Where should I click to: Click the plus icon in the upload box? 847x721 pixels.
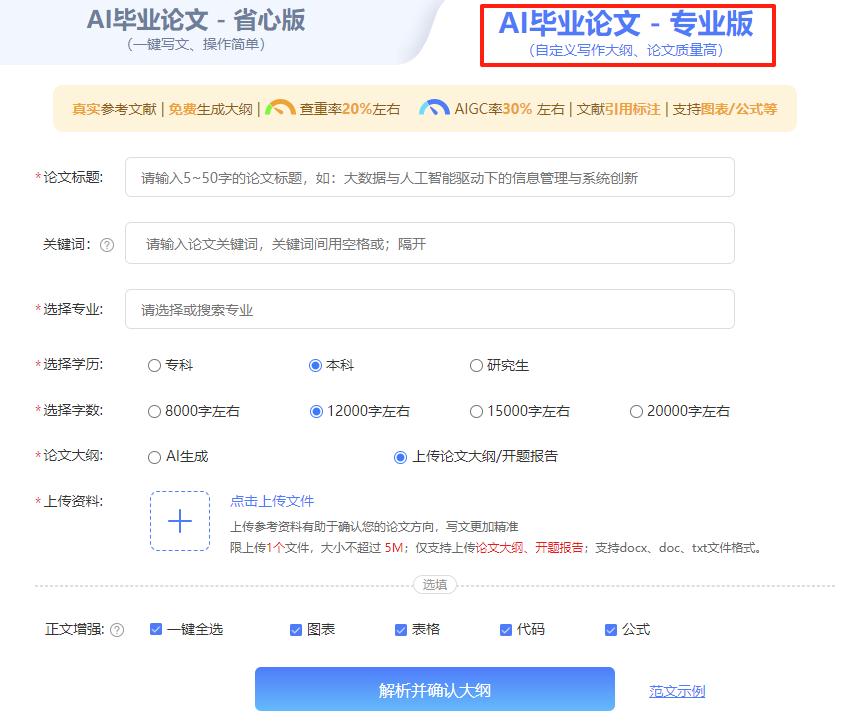180,521
